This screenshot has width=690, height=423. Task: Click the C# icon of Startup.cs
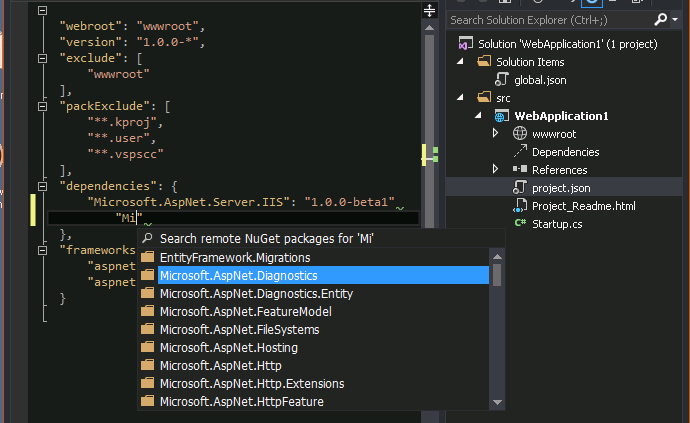tap(520, 223)
